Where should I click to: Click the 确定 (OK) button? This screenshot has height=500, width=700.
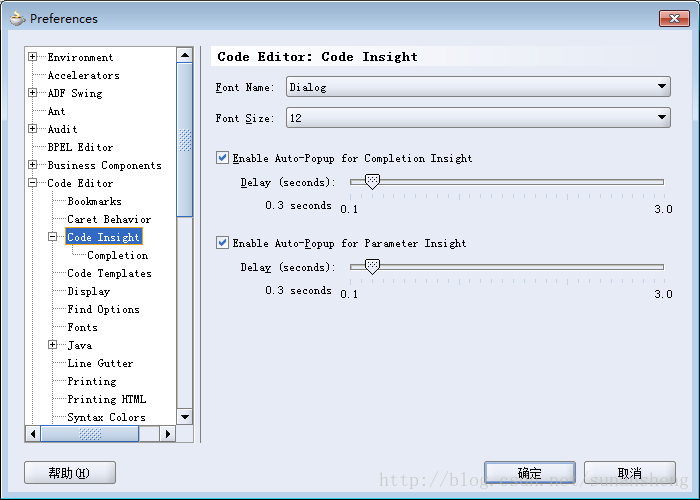pos(529,473)
